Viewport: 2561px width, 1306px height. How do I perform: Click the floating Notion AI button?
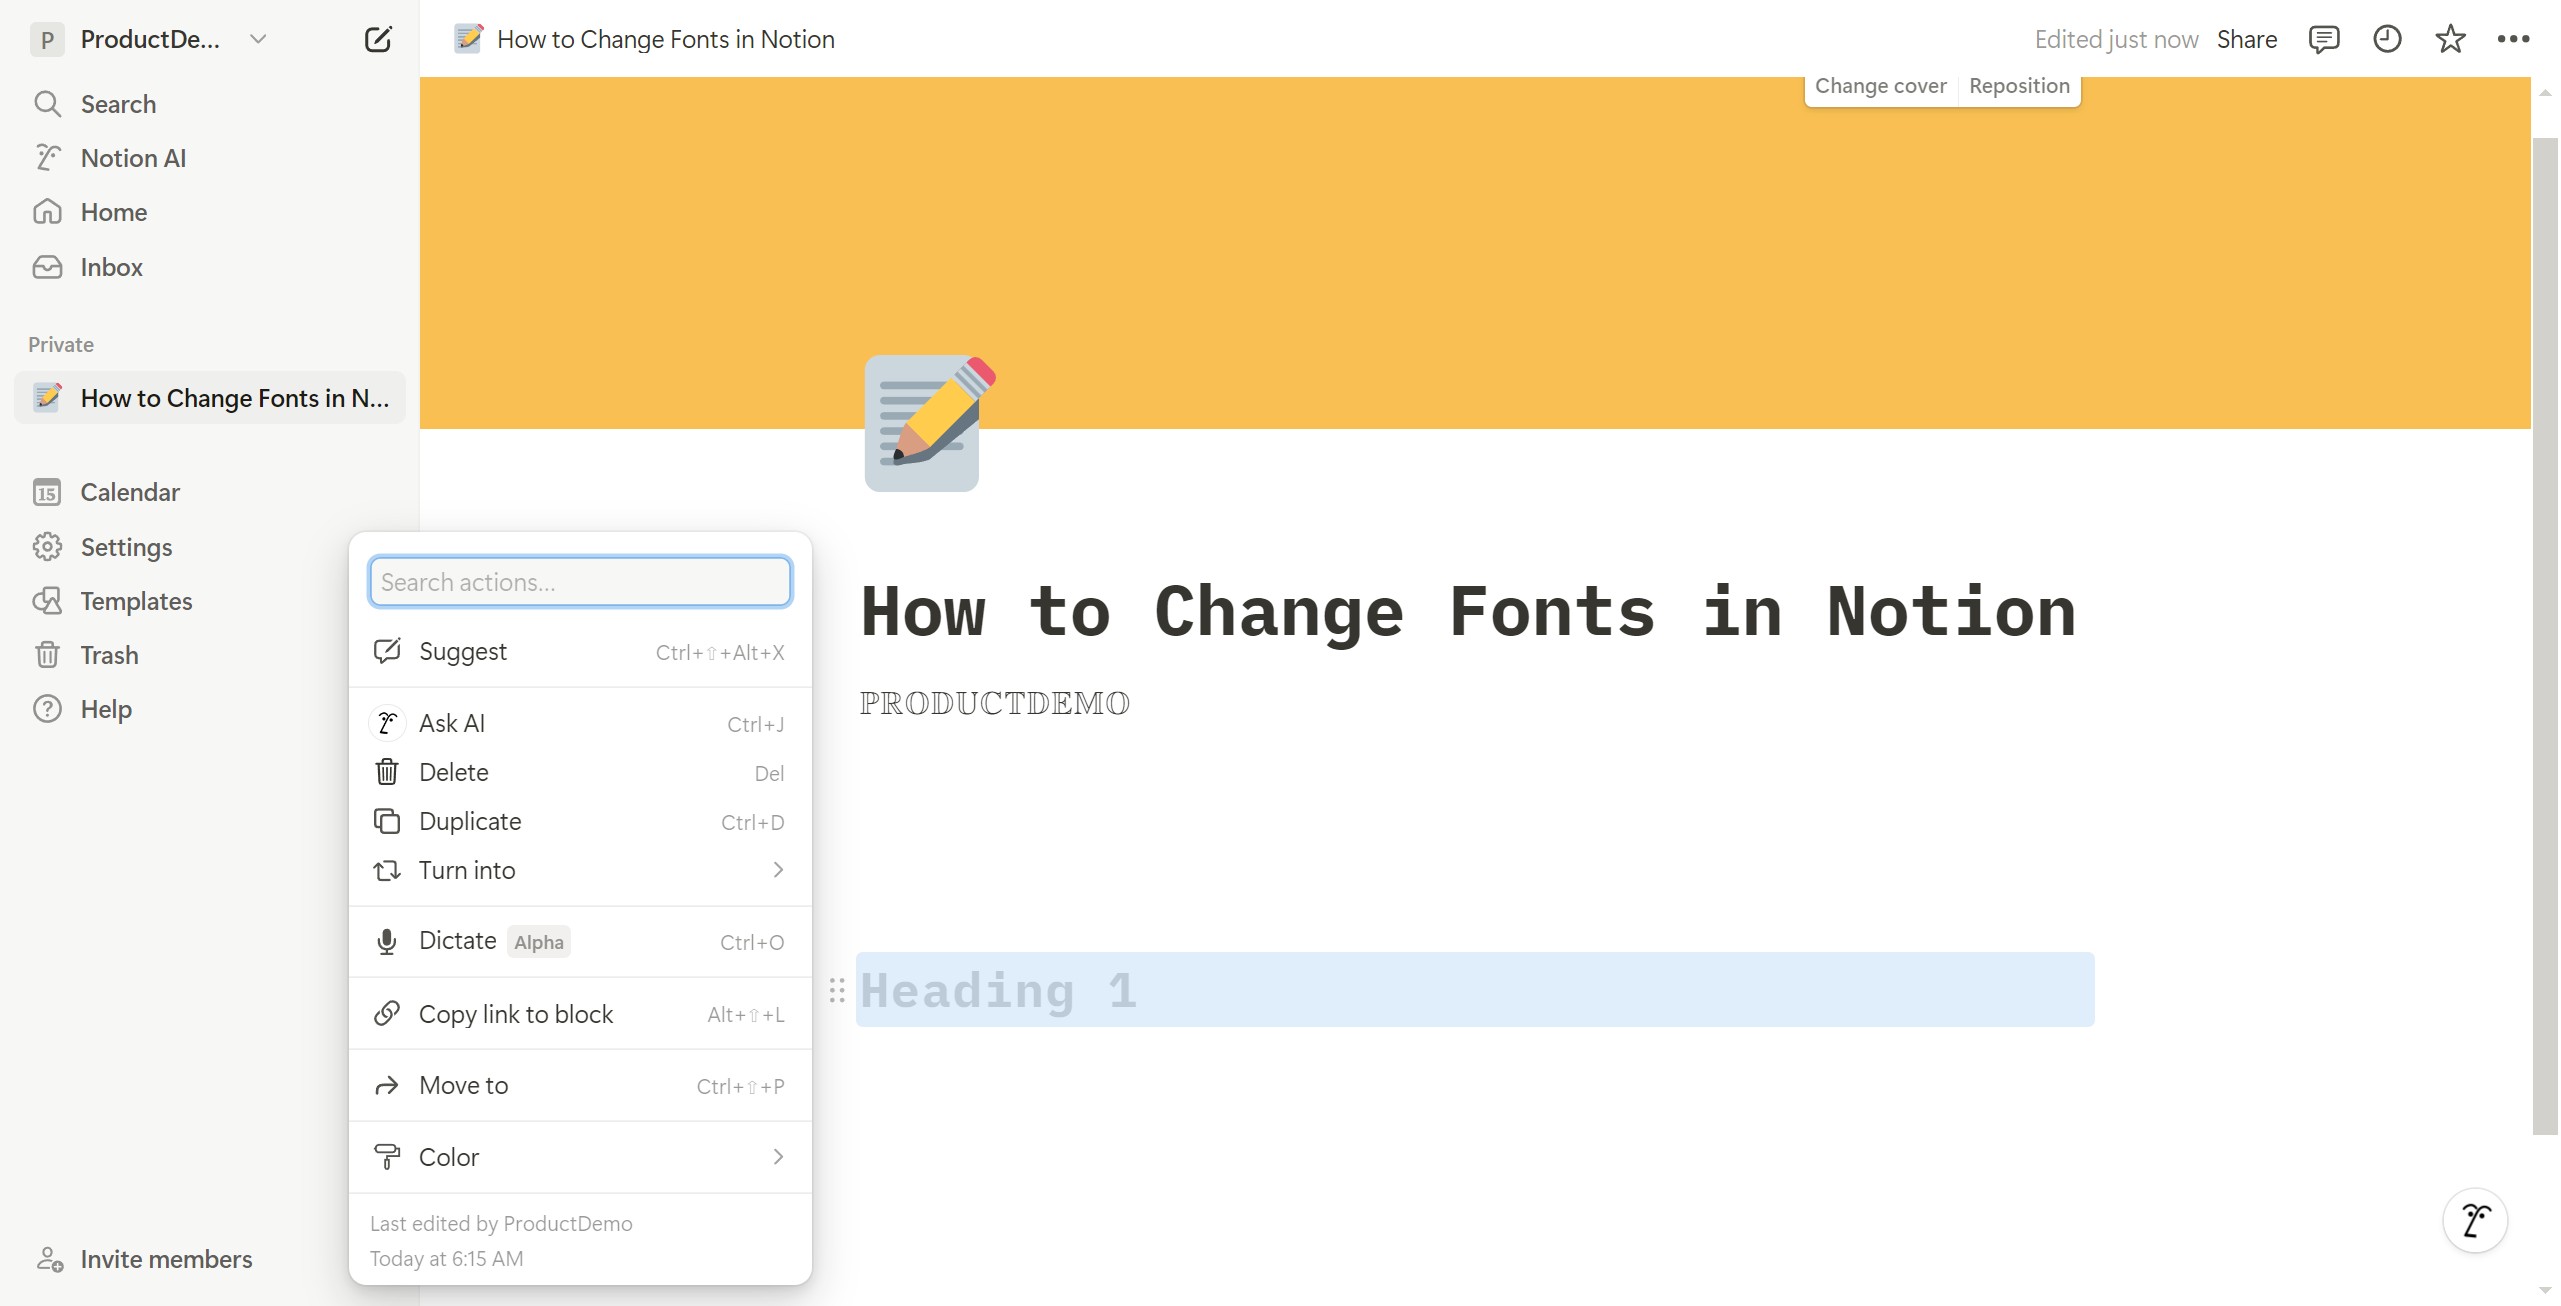pyautogui.click(x=2475, y=1220)
